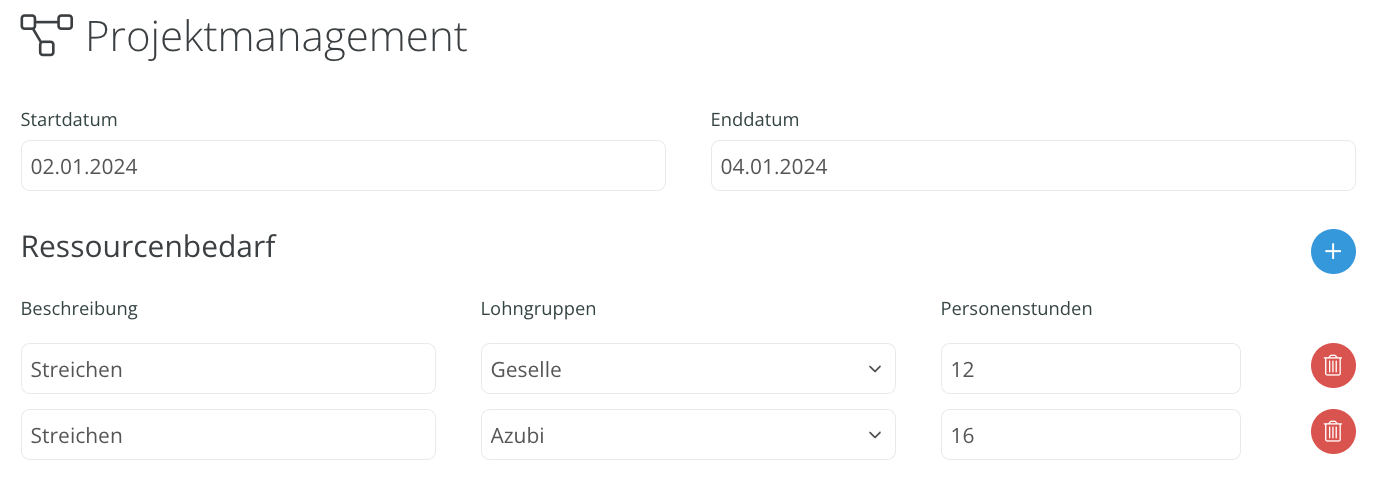Select the Personenstunden field containing 12
Image resolution: width=1376 pixels, height=486 pixels.
[1091, 369]
